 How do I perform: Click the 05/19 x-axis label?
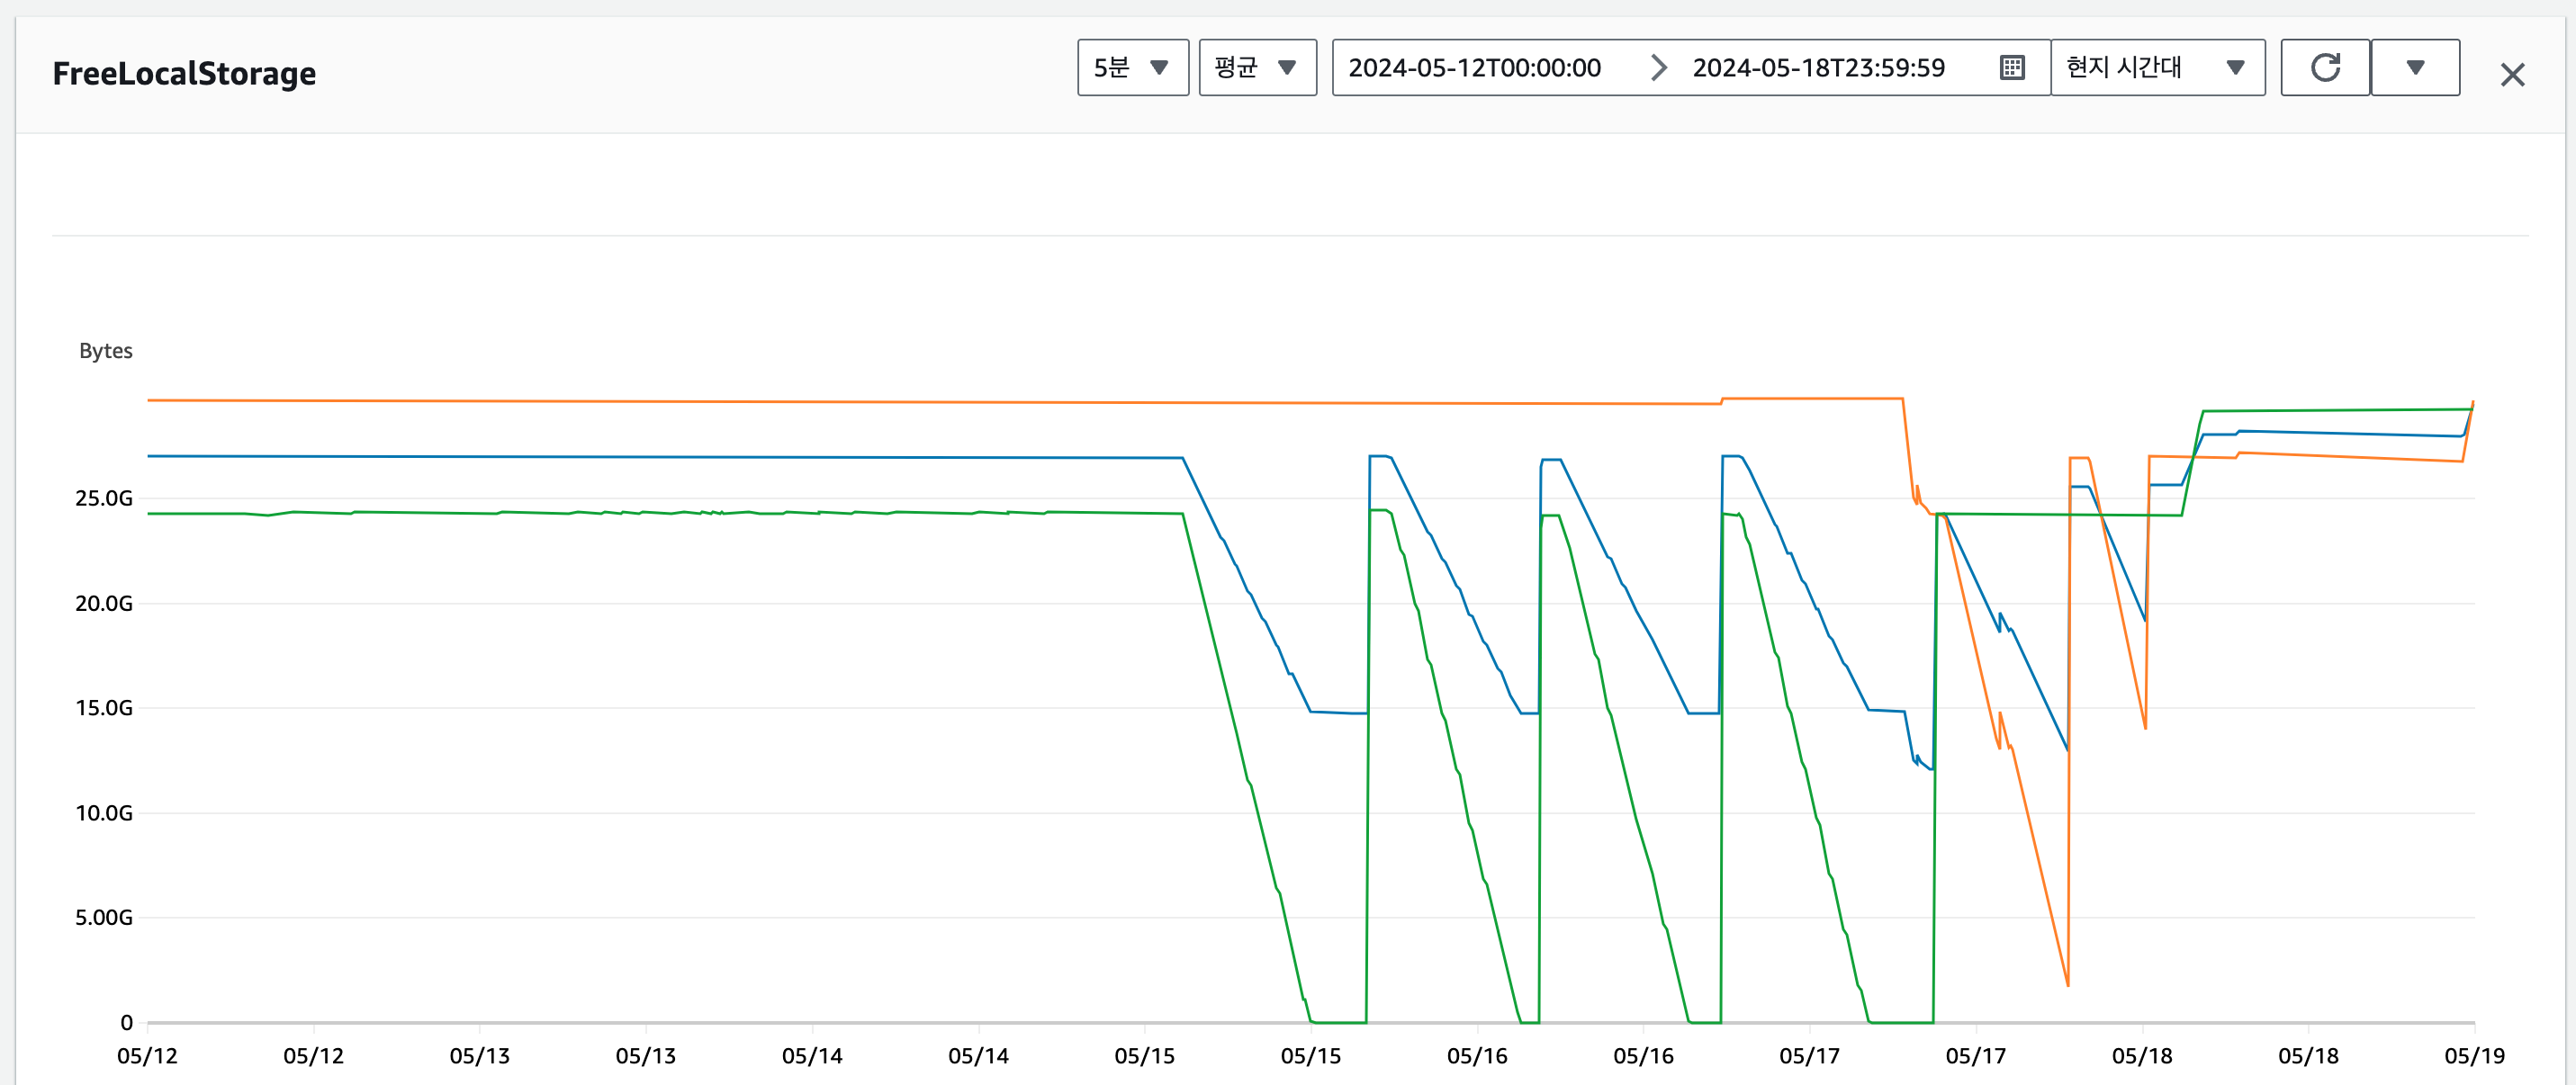(2474, 1056)
